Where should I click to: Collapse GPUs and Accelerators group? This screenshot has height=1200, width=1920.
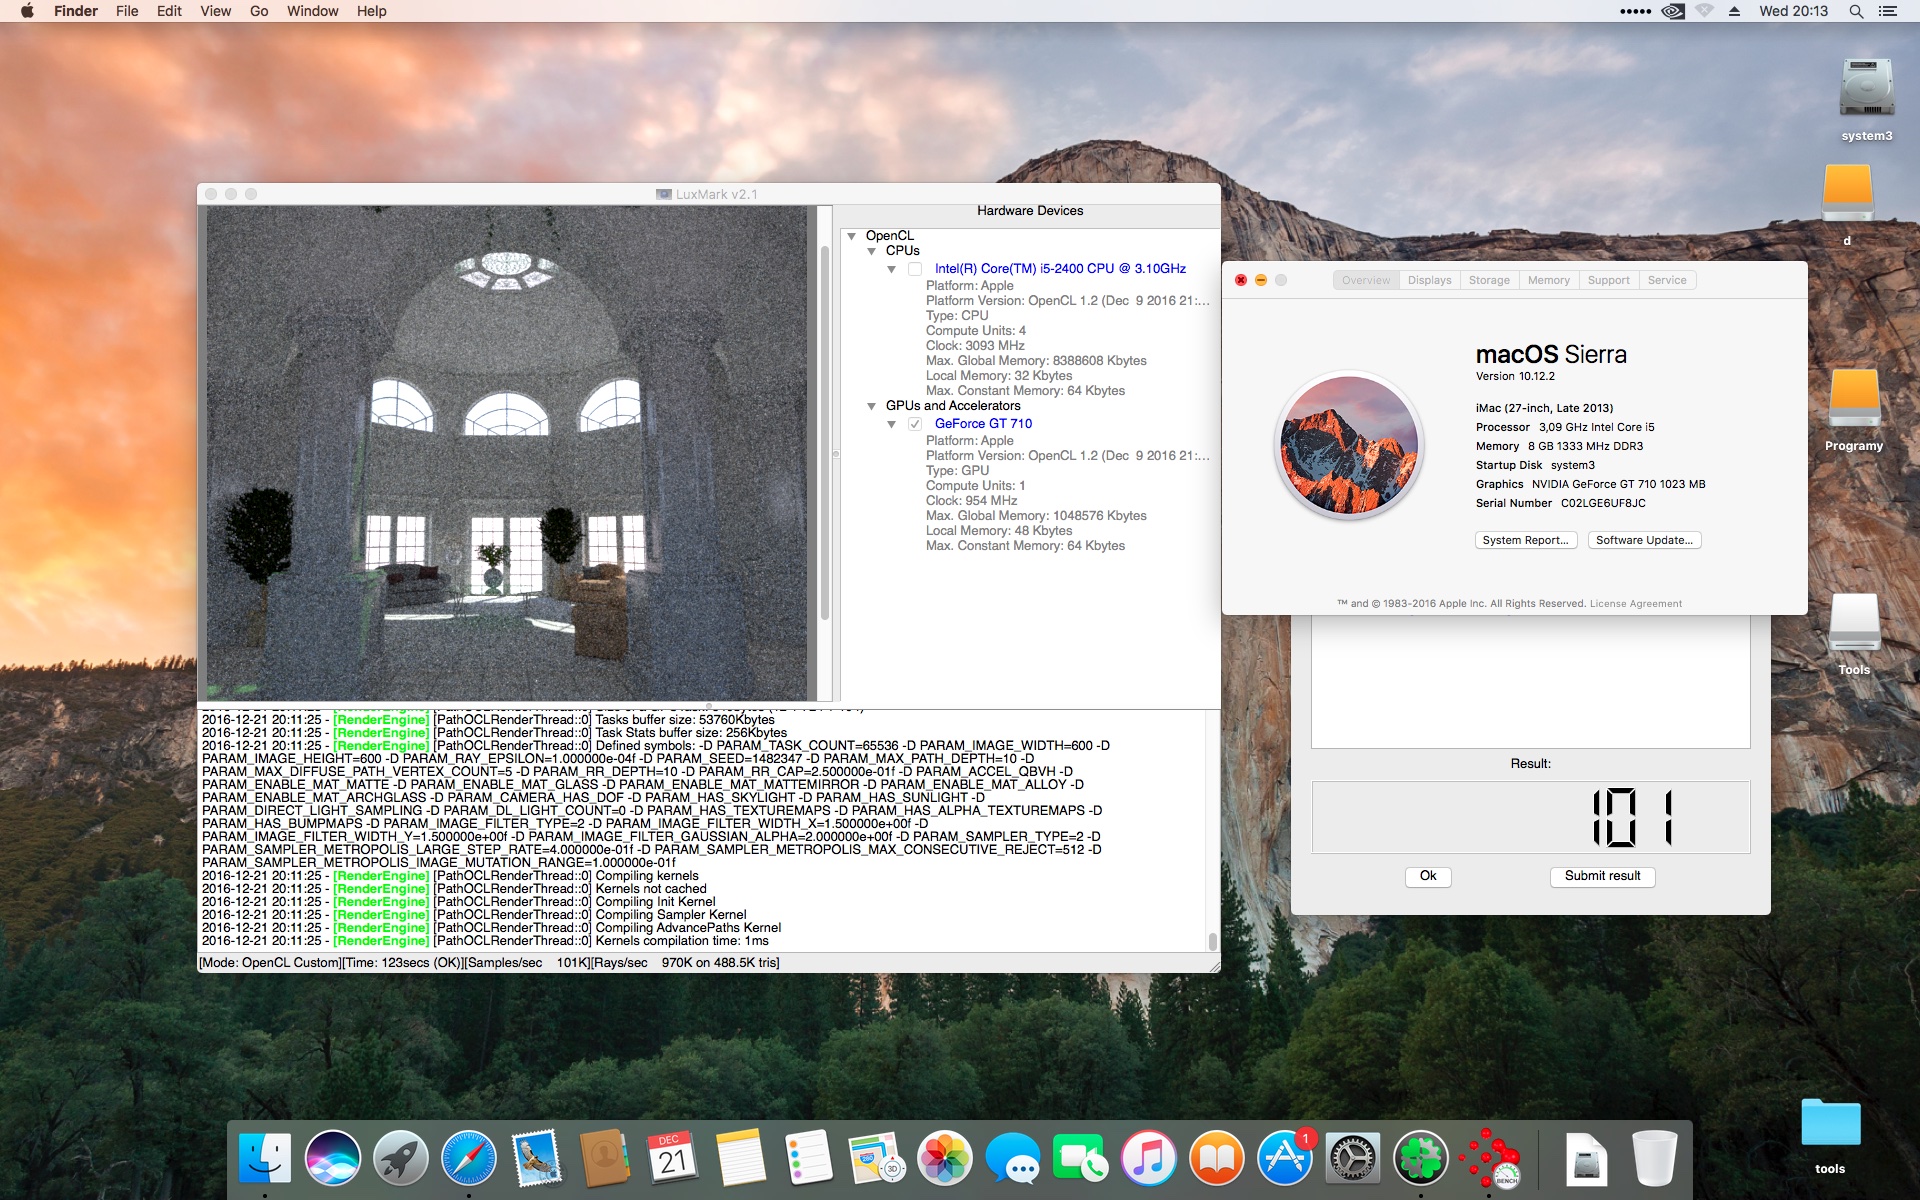coord(872,406)
